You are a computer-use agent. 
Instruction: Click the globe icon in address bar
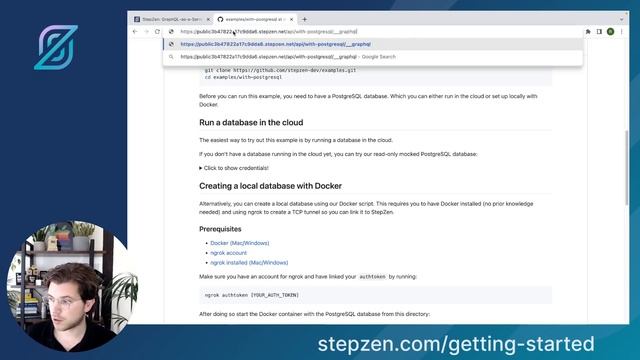171,31
